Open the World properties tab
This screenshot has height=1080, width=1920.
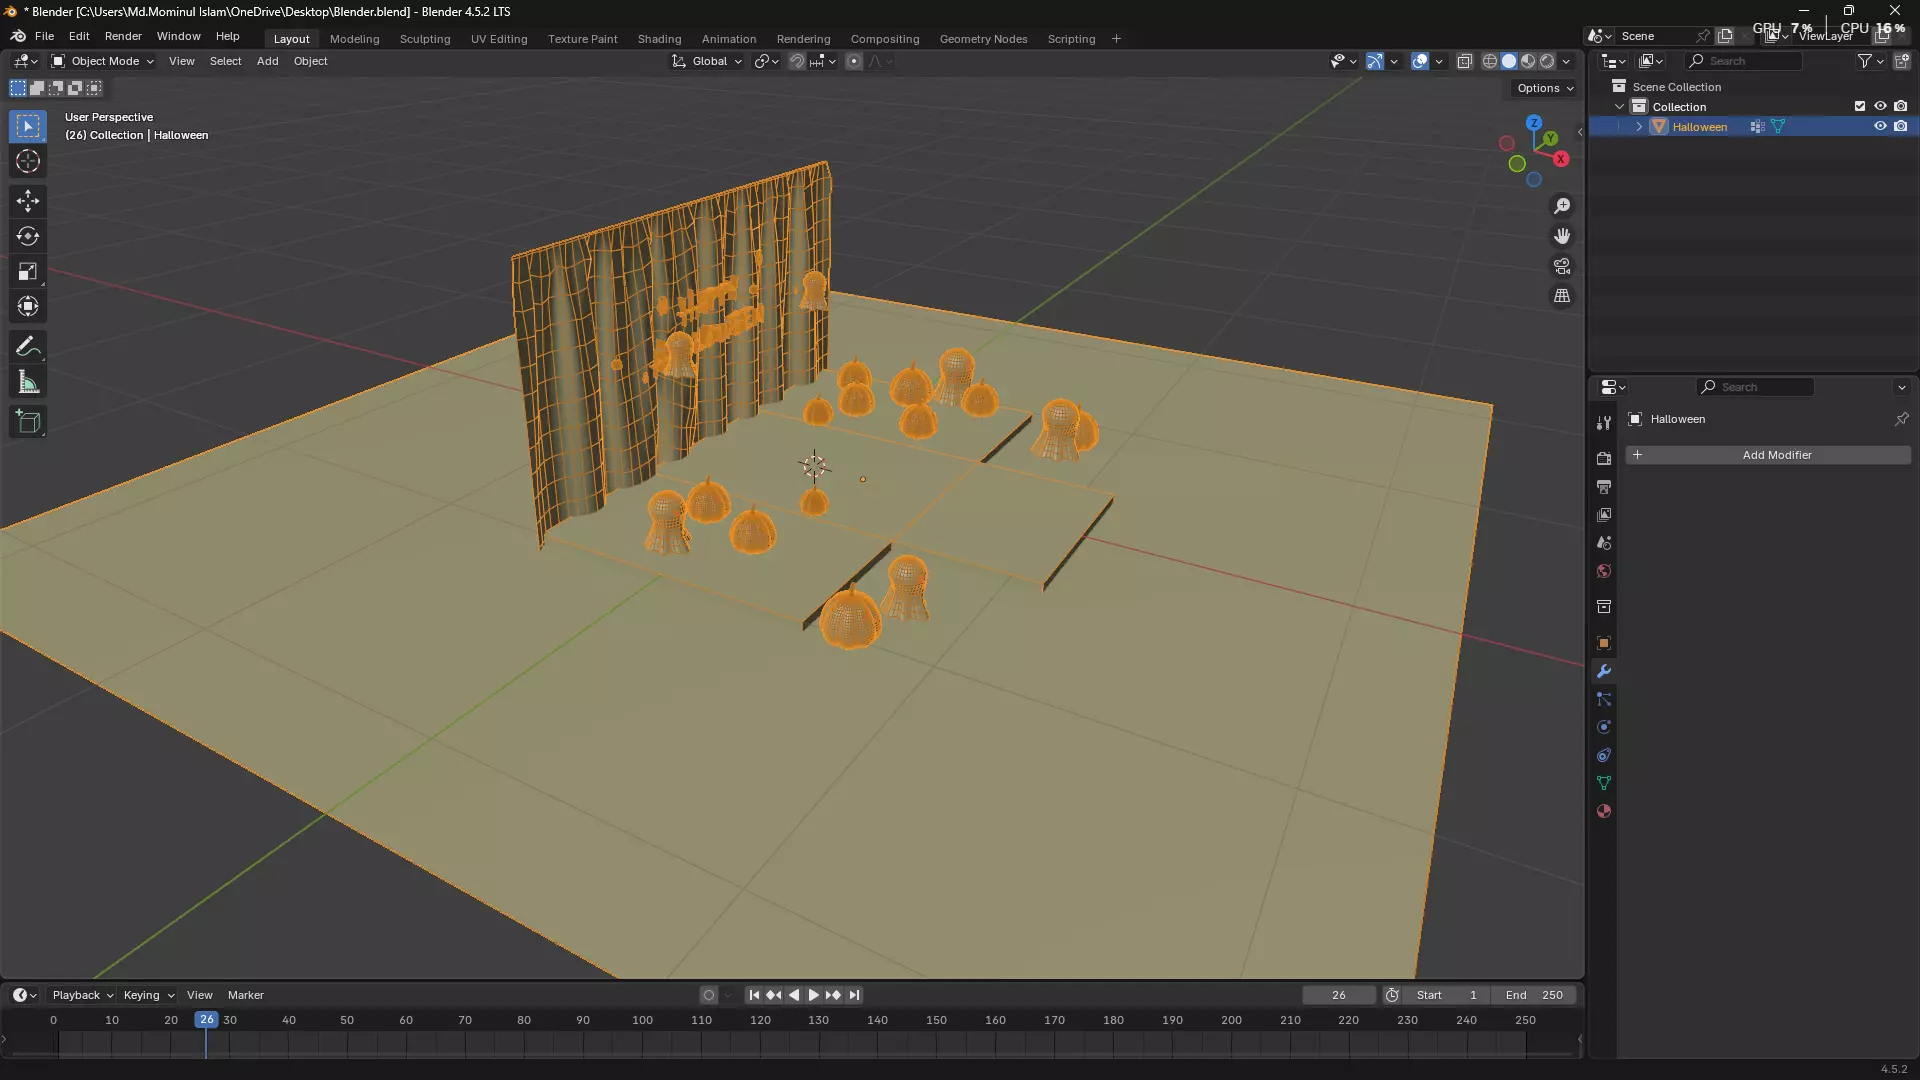coord(1604,571)
